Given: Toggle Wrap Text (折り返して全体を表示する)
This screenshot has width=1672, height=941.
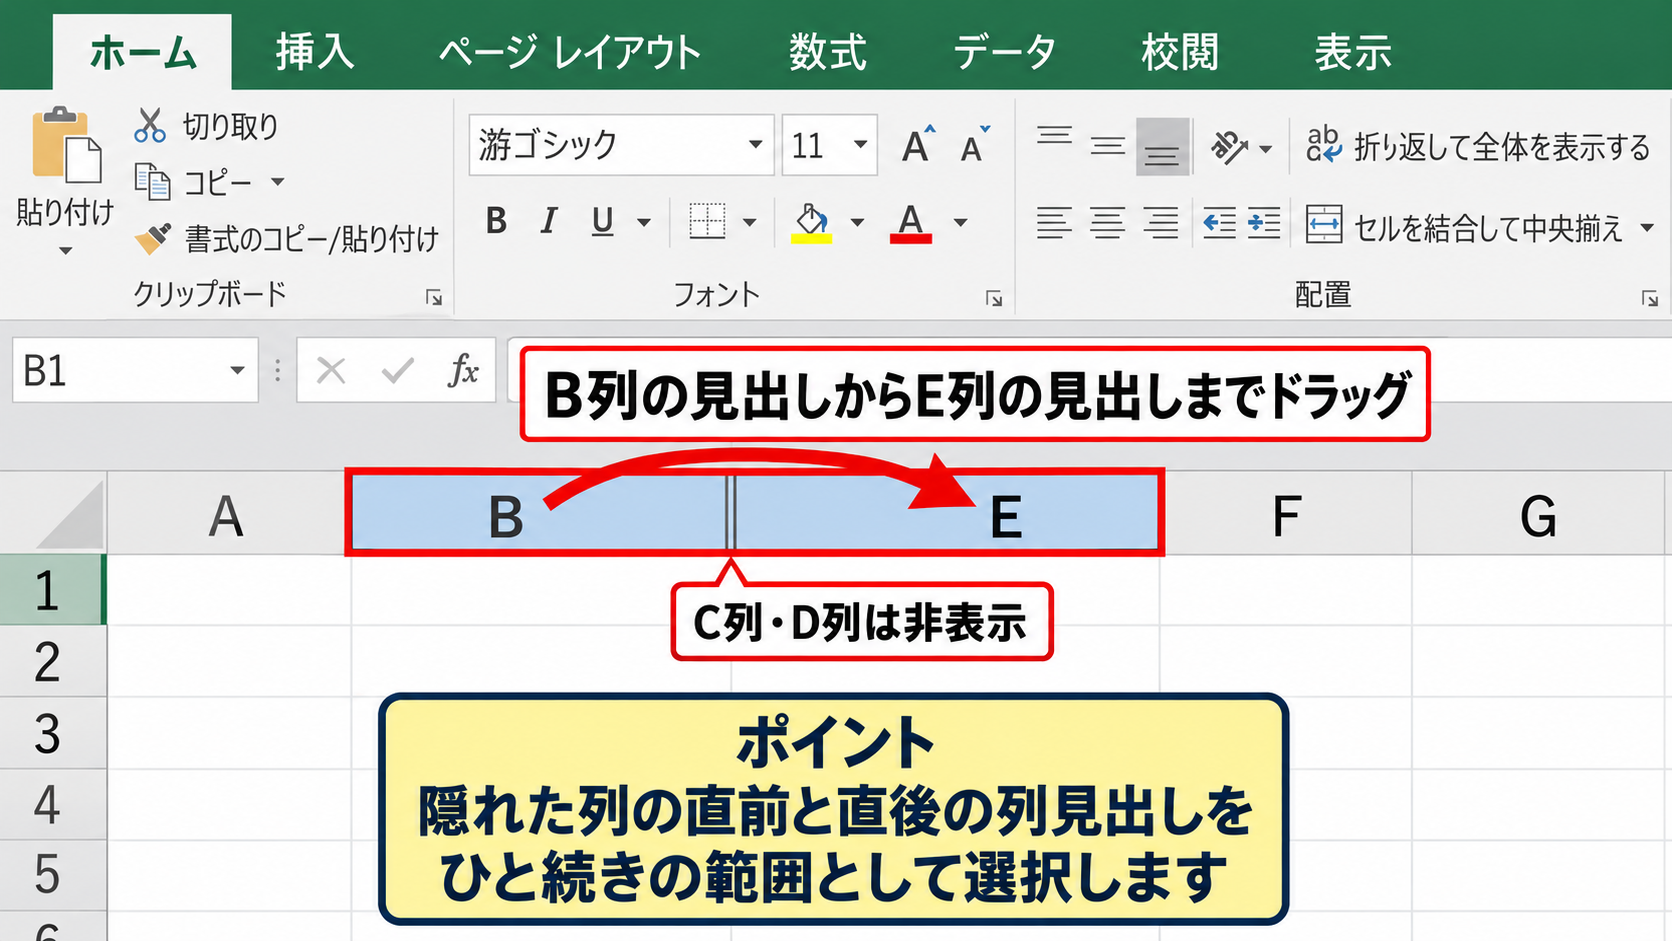Looking at the screenshot, I should tap(1477, 147).
